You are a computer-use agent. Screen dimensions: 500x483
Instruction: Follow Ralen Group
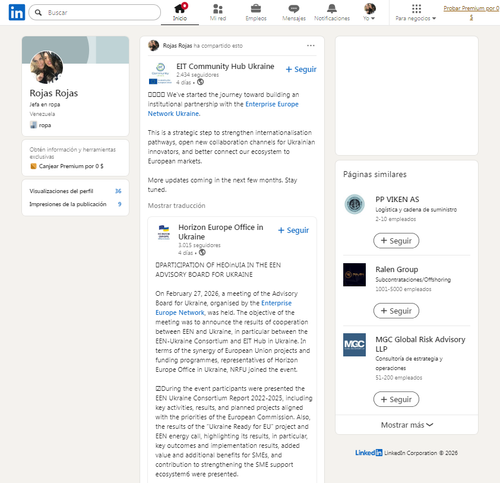click(396, 311)
